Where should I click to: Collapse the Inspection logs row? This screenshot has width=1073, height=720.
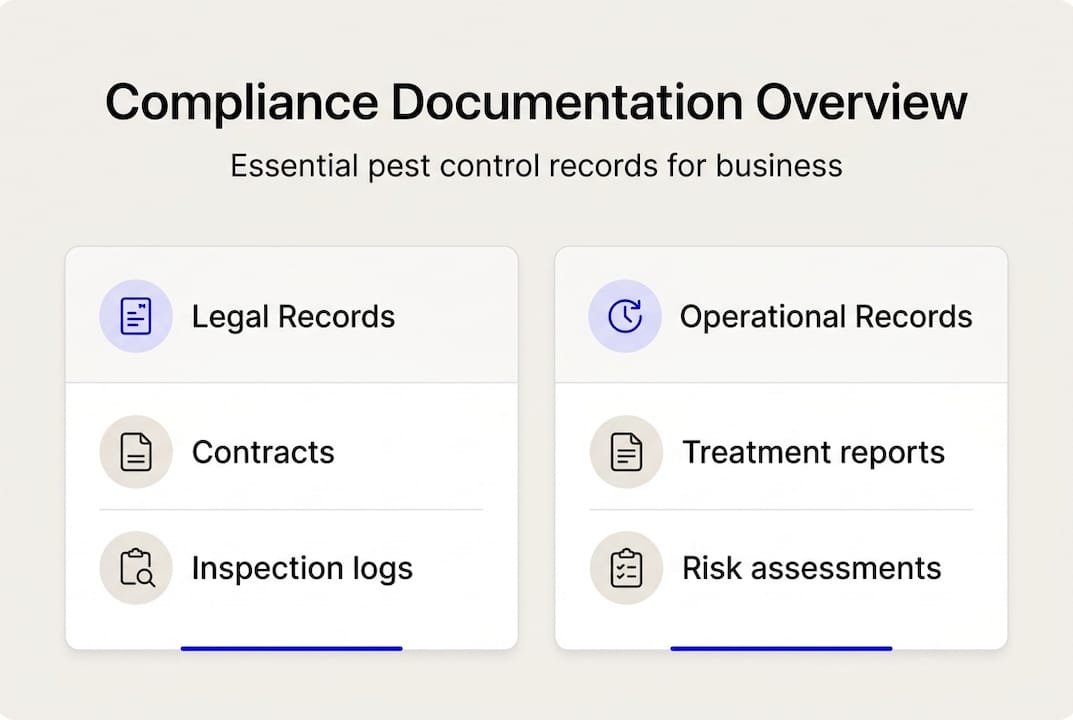302,568
